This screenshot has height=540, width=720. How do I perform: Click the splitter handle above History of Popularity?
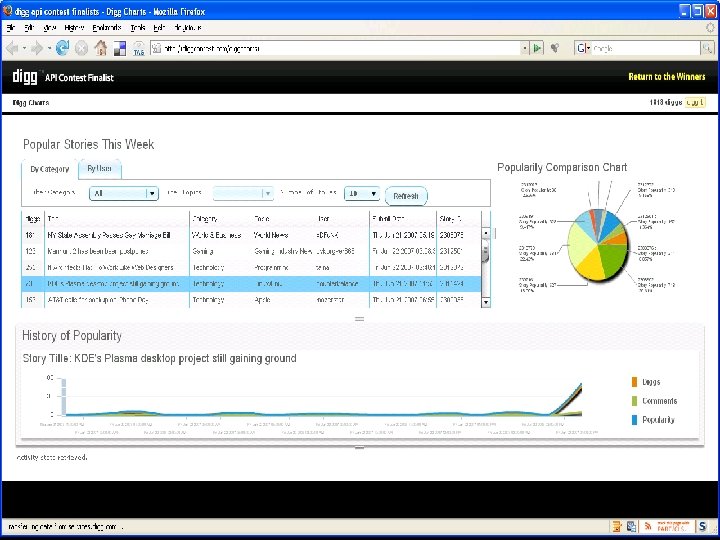point(360,318)
